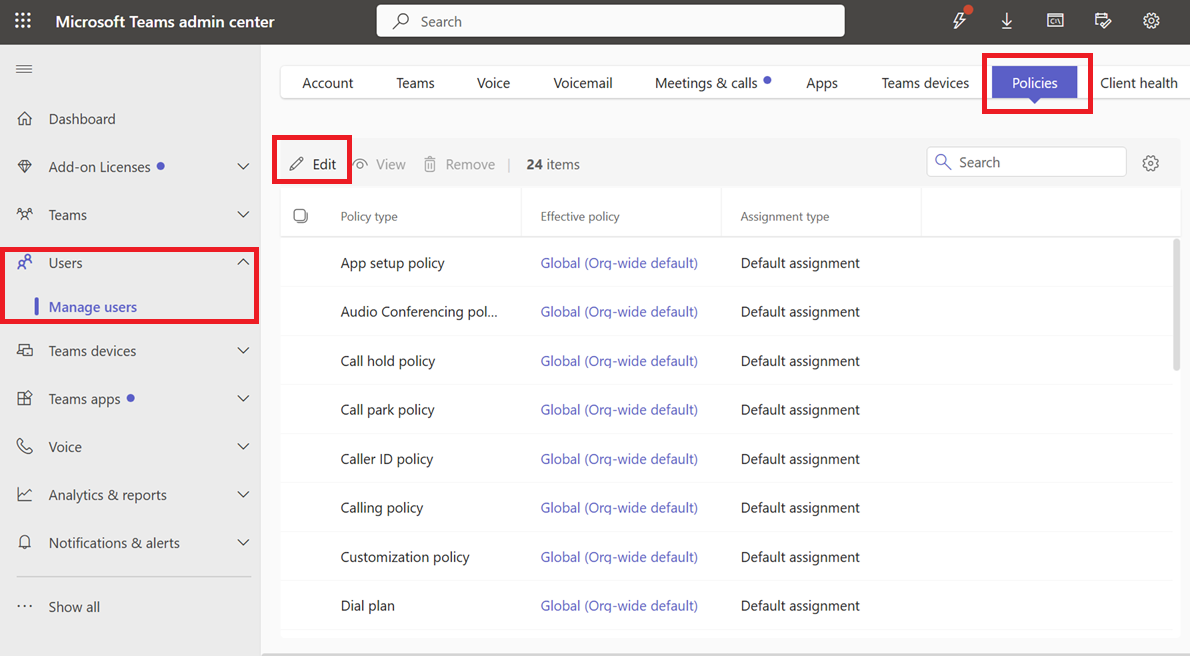
Task: Click the magnifier icon in header search
Action: click(x=401, y=21)
